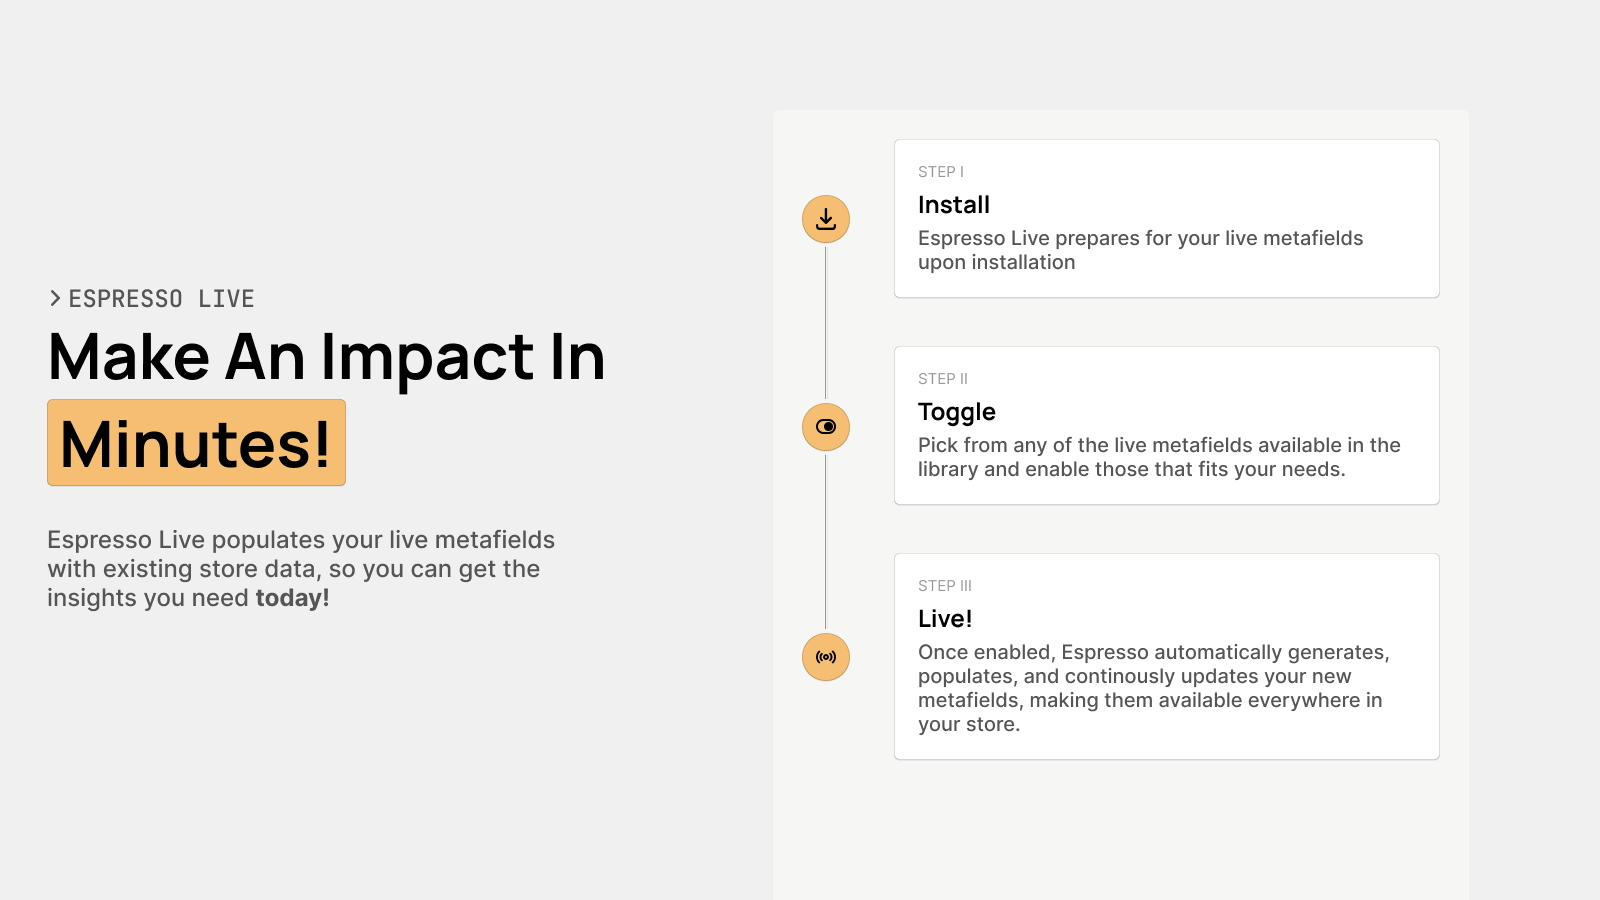Click the Espresso Live populates paragraph

tap(301, 569)
